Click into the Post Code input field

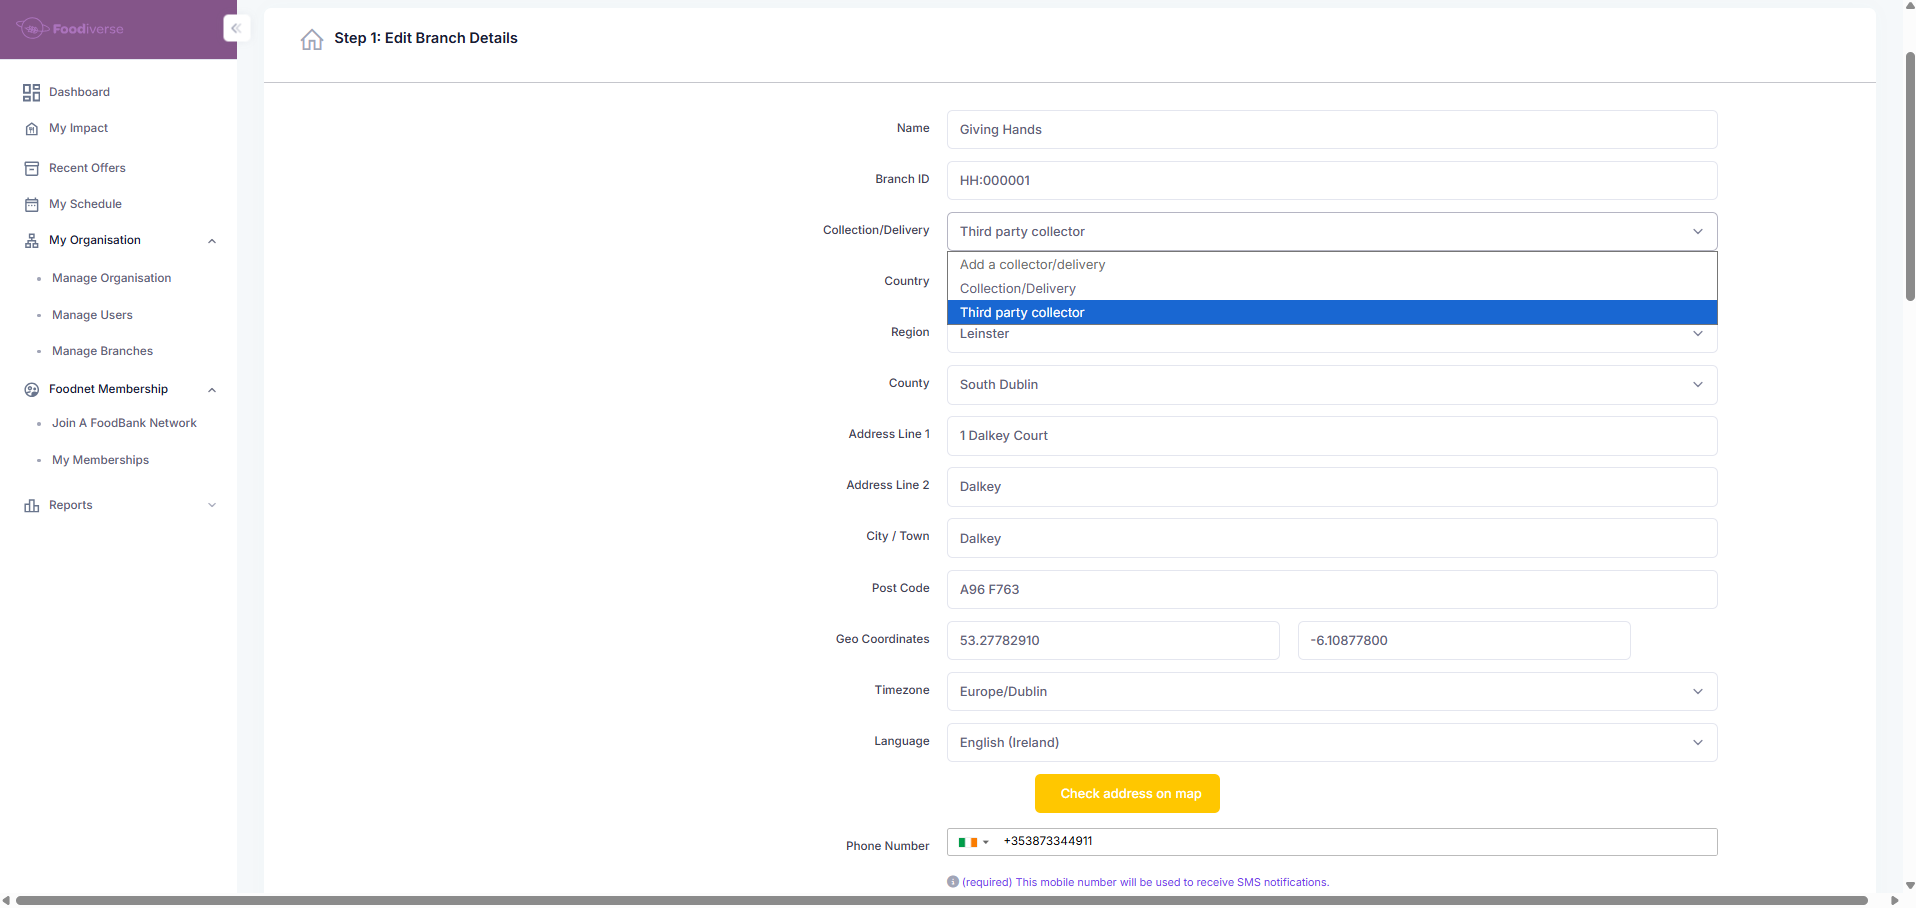[x=1331, y=590]
